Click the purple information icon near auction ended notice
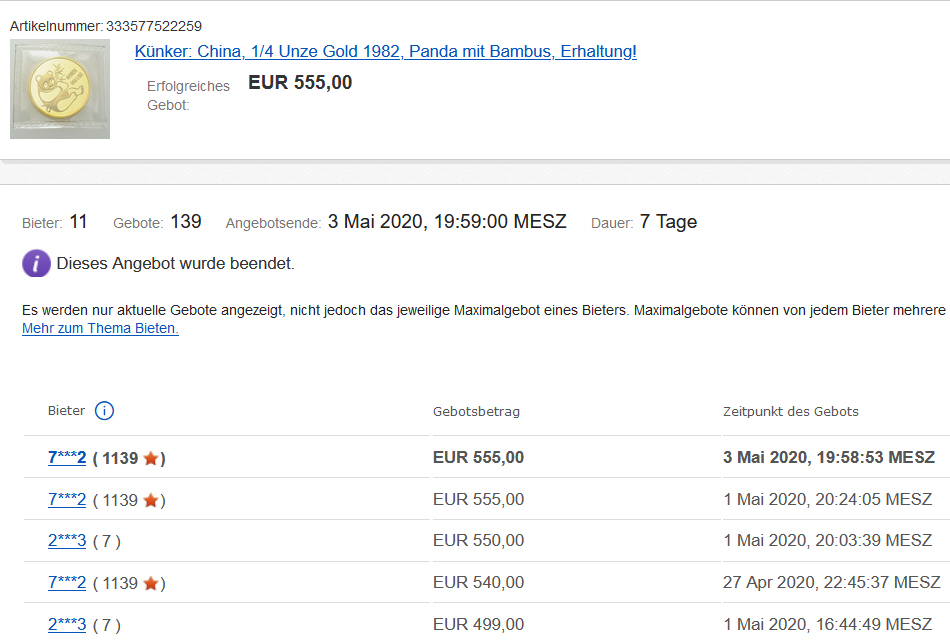This screenshot has width=950, height=640. tap(36, 264)
